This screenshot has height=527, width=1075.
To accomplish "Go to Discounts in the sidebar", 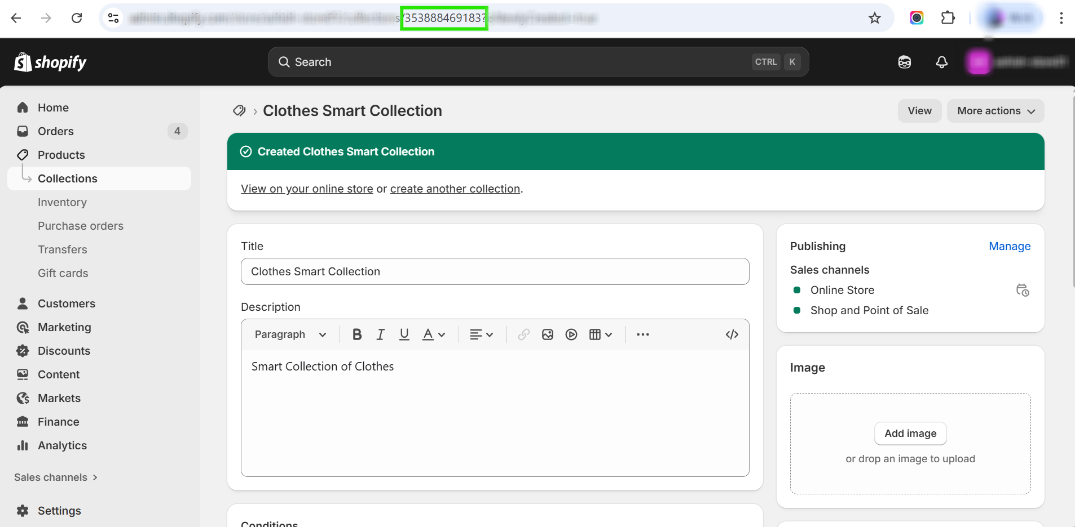I will (x=64, y=351).
